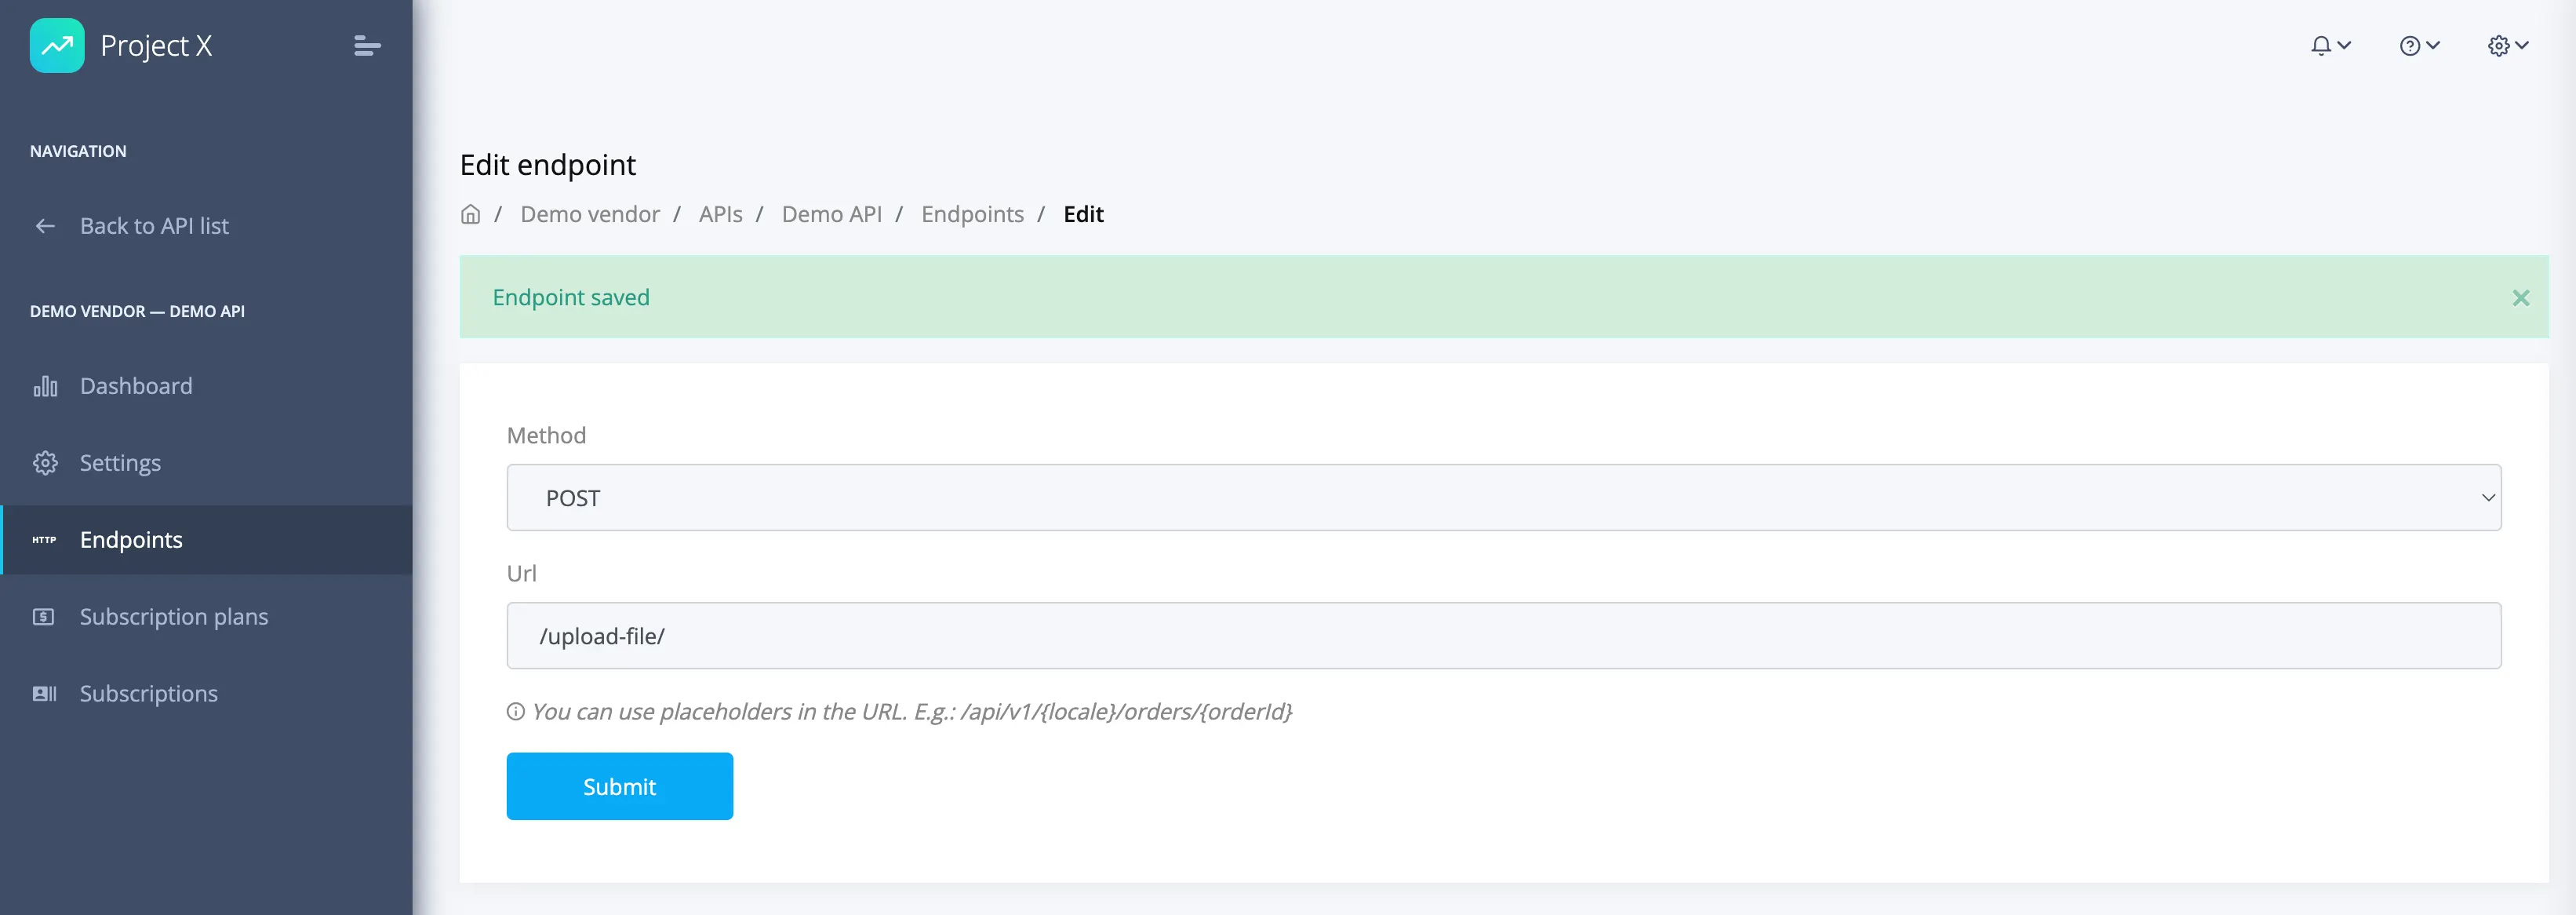Navigate to Demo API breadcrumb

831,214
